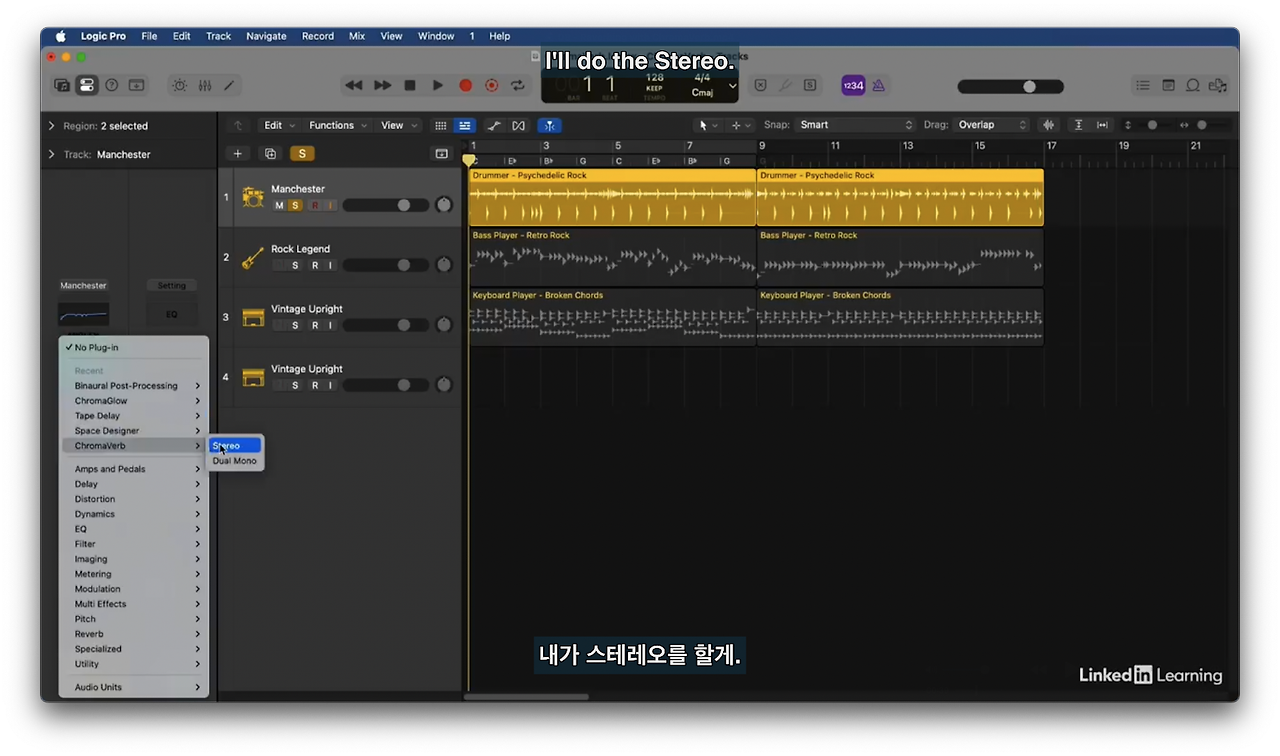Open the LCD display mode dropdown arrow
Viewport: 1280px width, 756px height.
732,86
